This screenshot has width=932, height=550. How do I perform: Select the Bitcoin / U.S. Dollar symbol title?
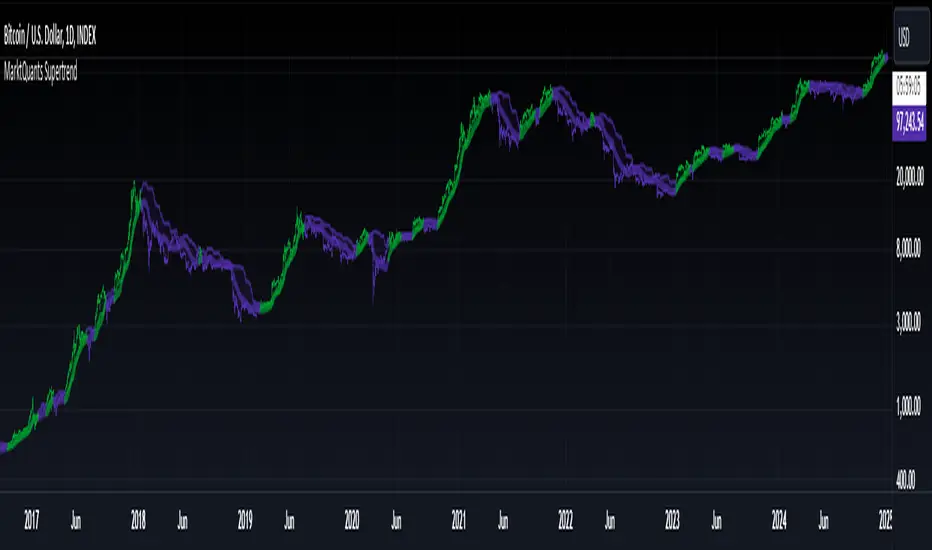click(50, 36)
